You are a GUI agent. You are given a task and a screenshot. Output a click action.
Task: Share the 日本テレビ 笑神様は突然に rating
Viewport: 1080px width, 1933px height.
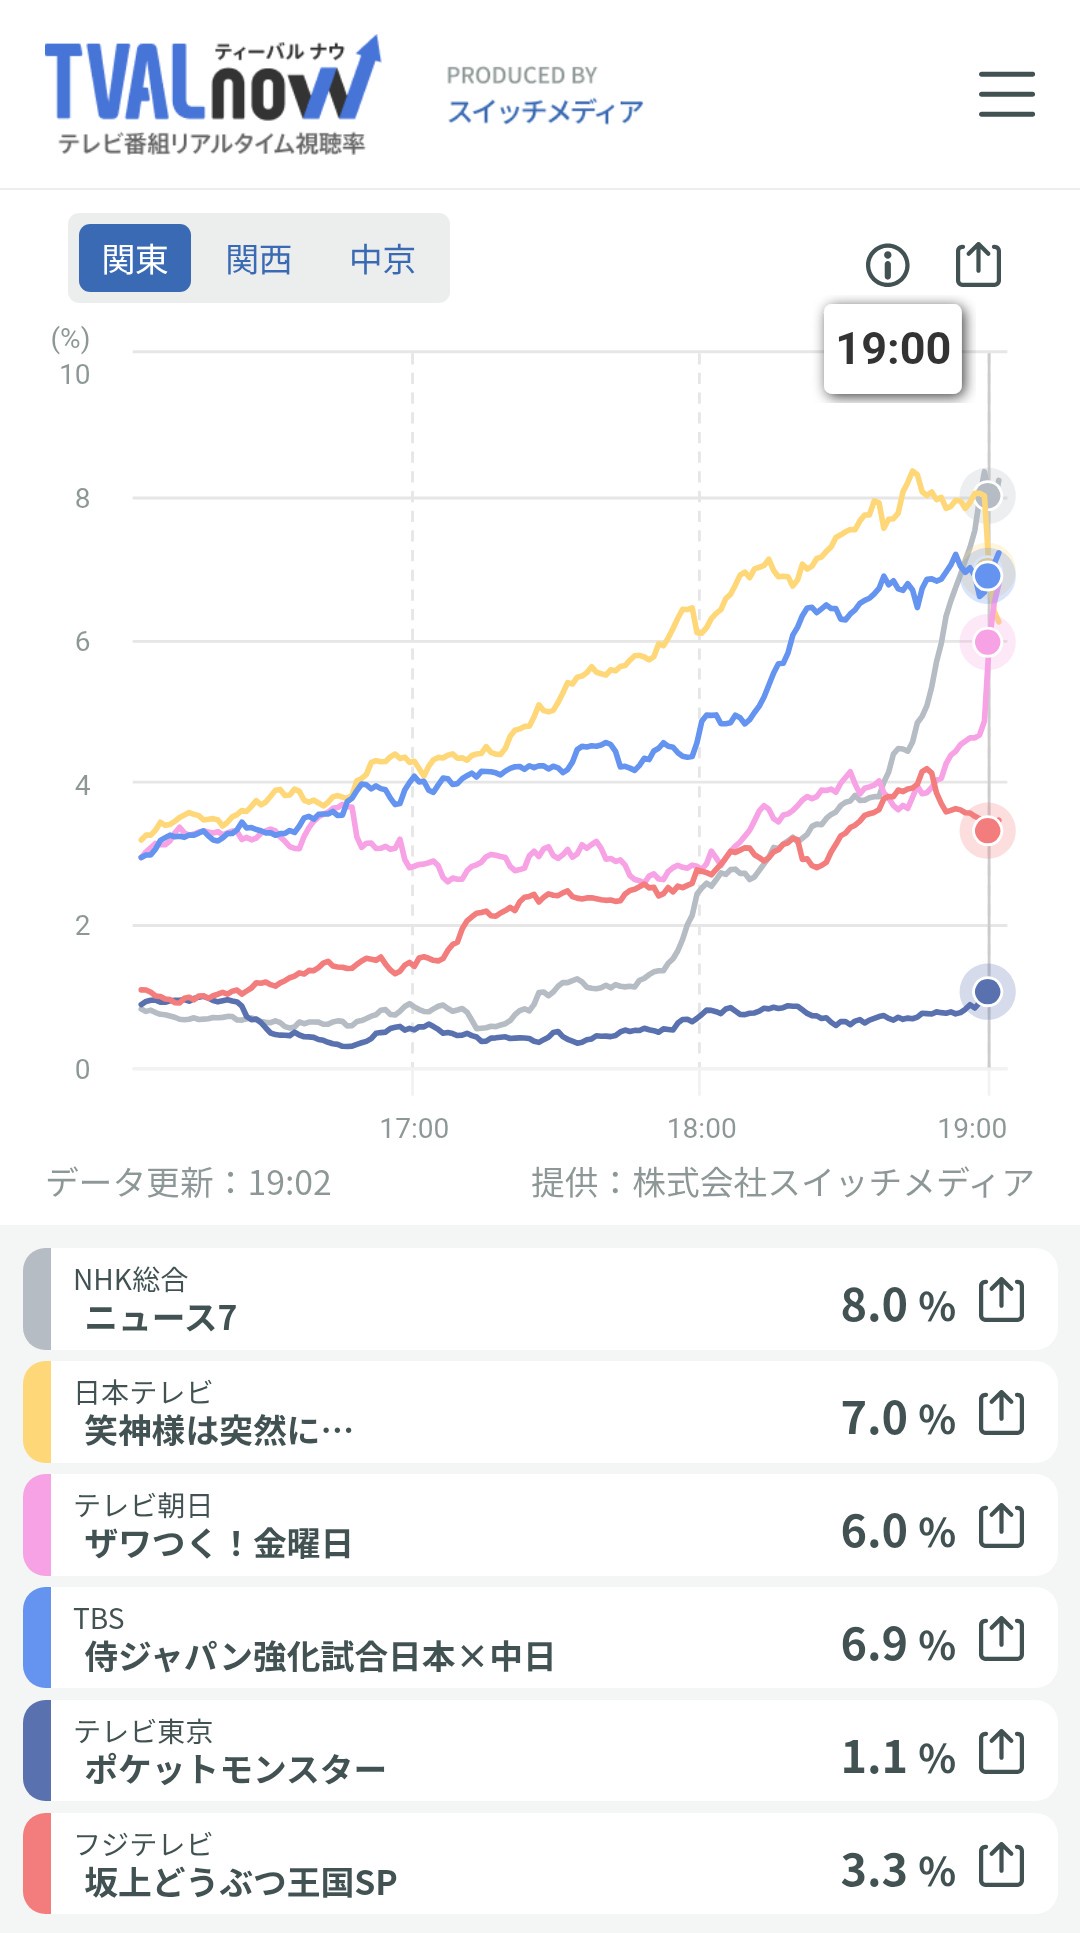point(1001,1413)
